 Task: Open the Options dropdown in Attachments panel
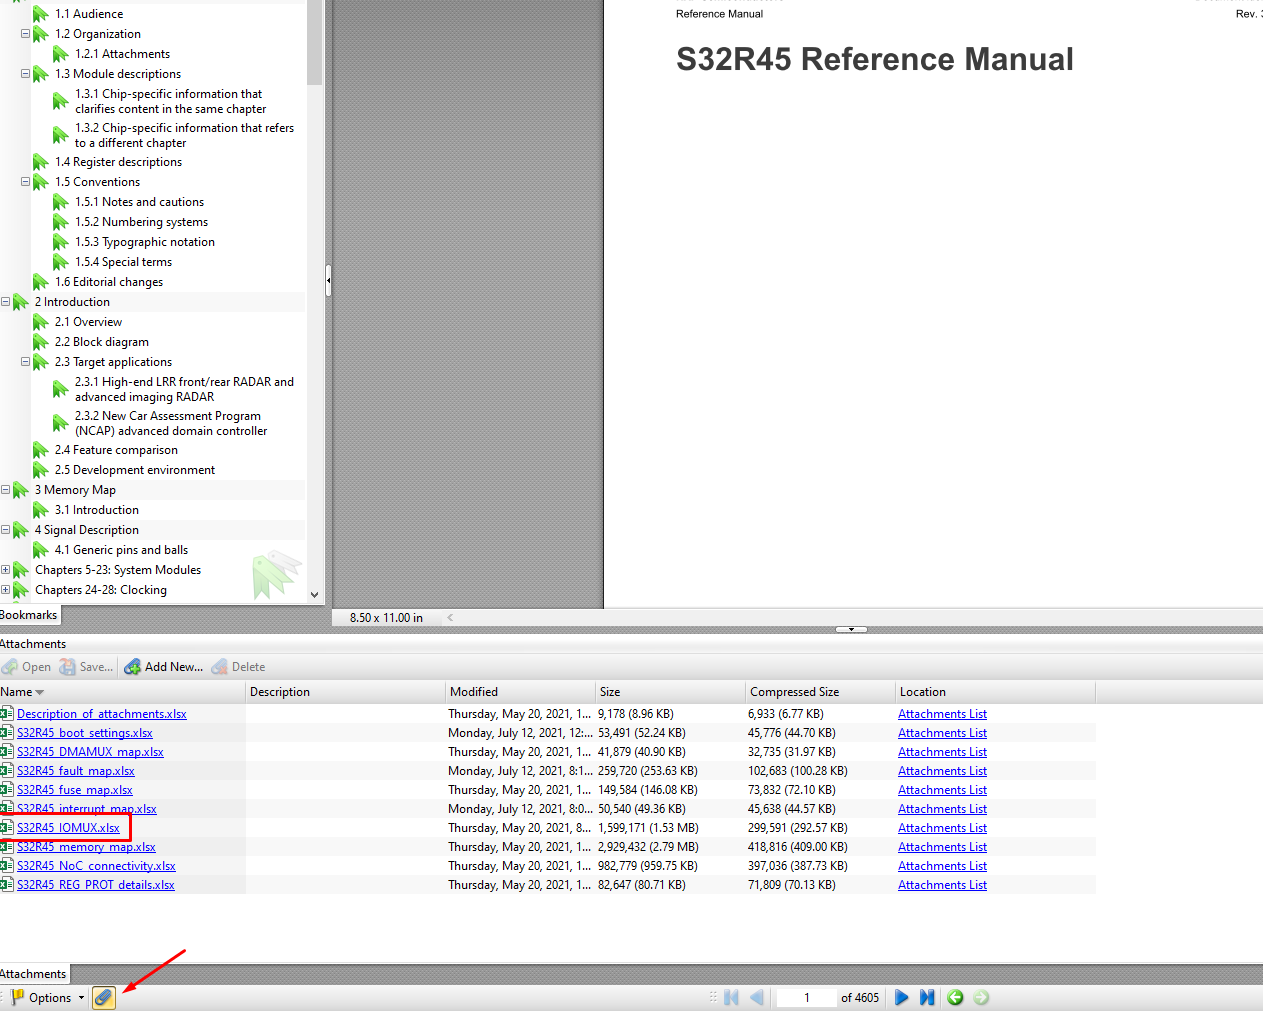50,997
